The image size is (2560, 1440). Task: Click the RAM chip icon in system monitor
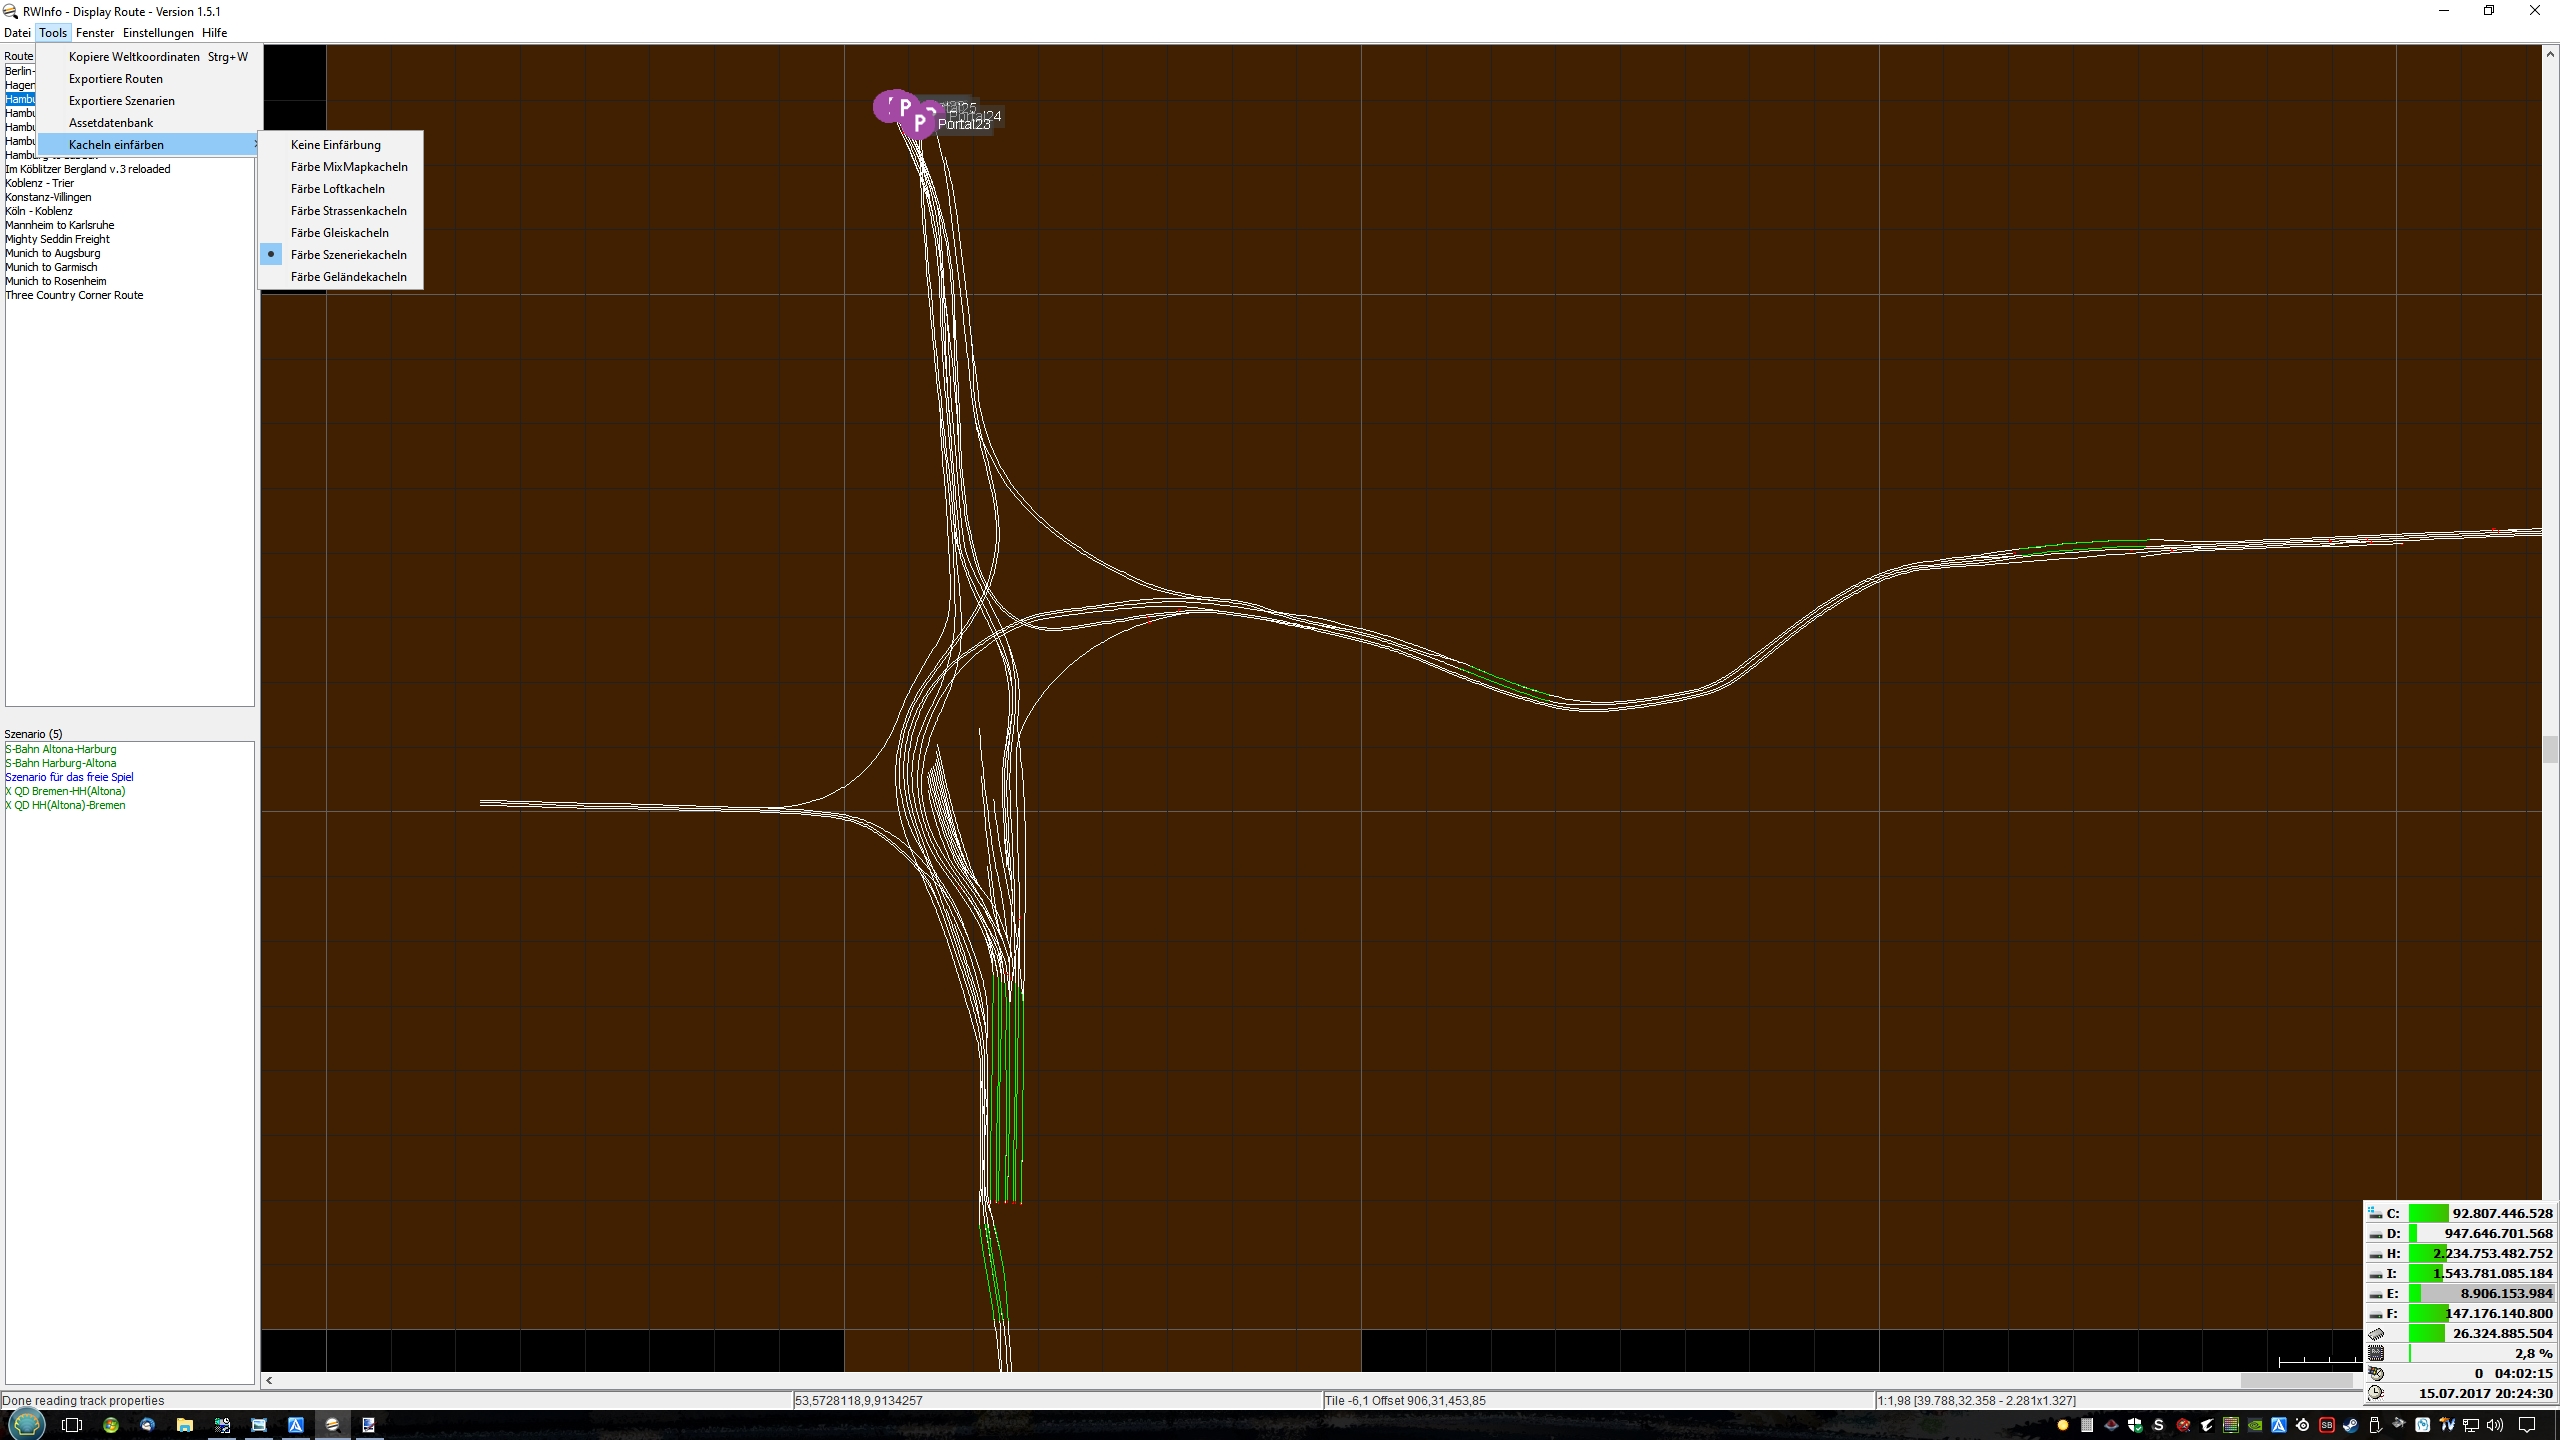tap(2377, 1333)
